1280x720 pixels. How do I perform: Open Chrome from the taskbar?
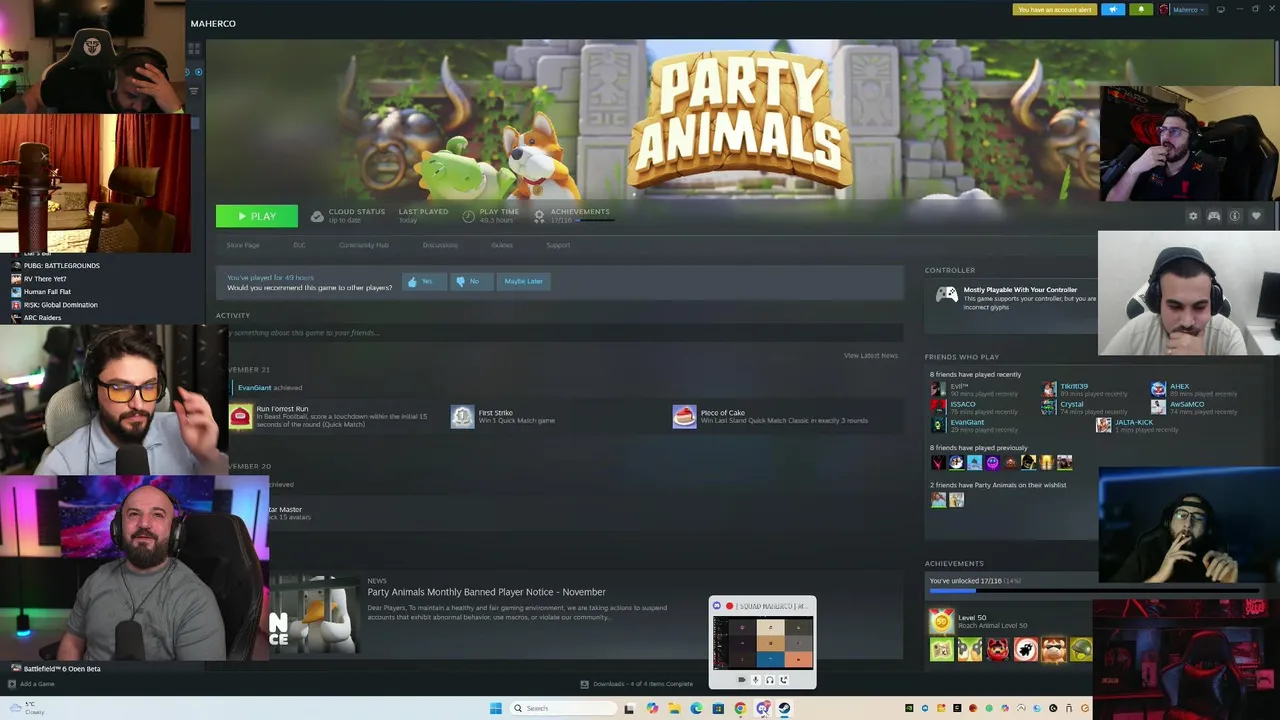coord(740,708)
